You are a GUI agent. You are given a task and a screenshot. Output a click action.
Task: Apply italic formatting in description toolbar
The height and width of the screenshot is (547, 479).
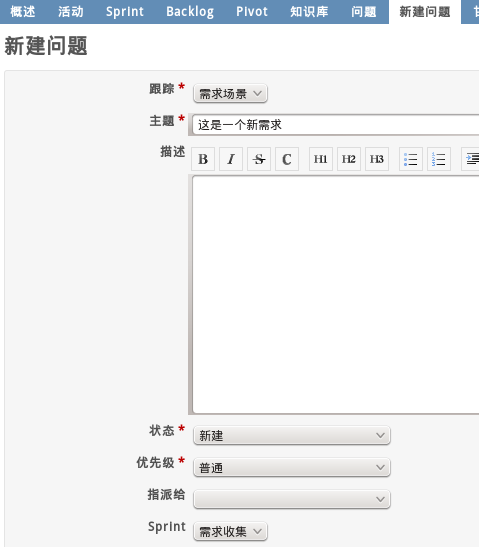pos(231,159)
